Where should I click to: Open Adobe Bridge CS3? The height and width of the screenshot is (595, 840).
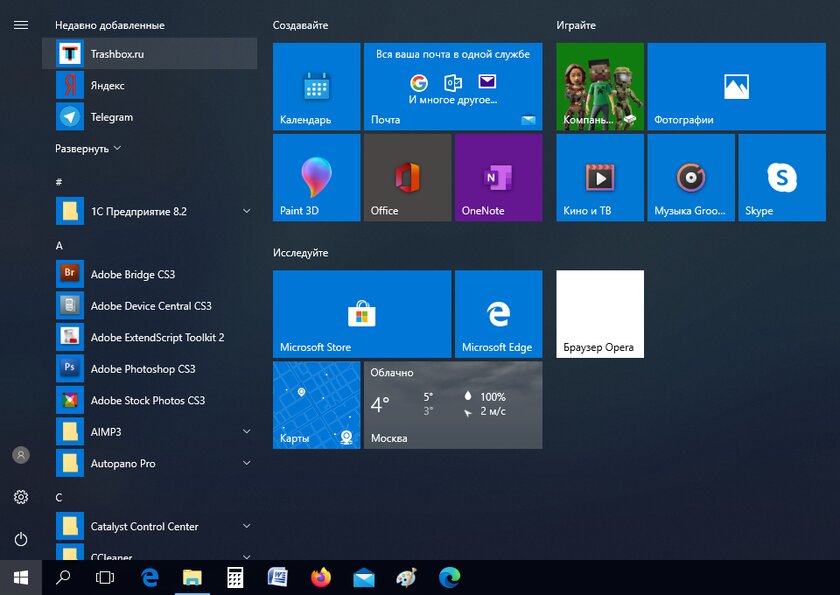point(149,274)
